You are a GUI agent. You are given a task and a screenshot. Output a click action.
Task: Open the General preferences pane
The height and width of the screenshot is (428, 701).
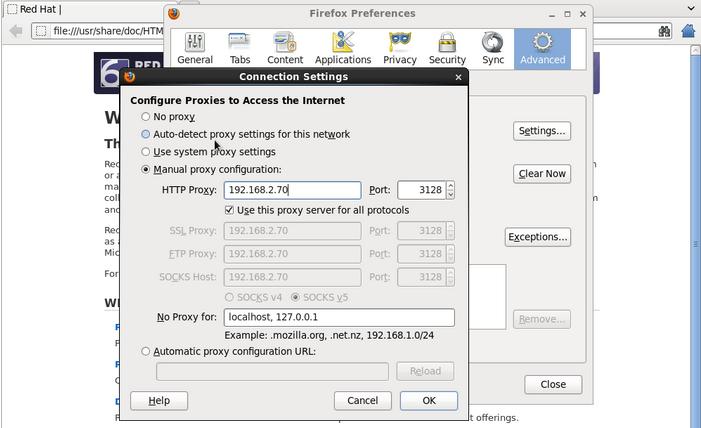click(195, 49)
